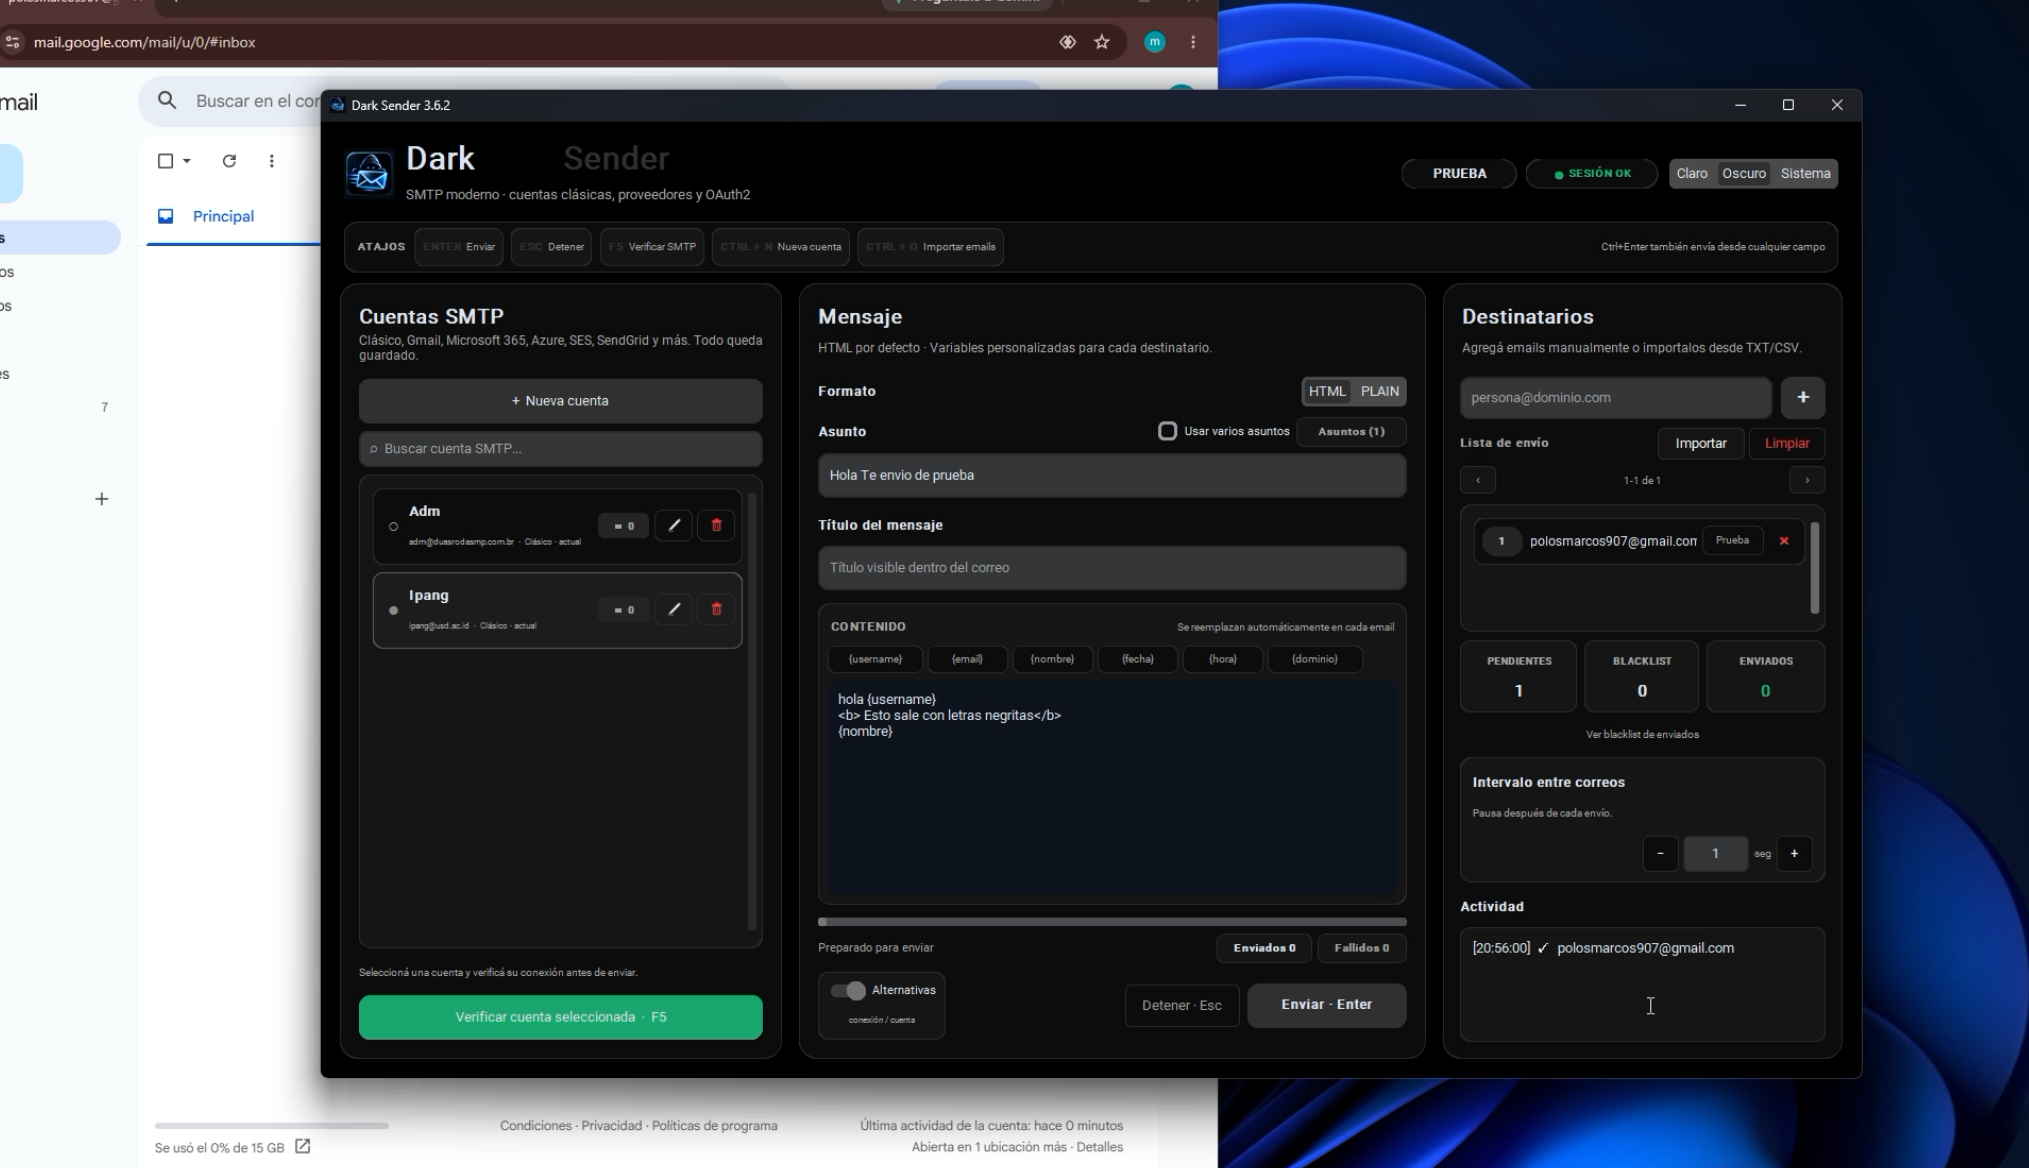The width and height of the screenshot is (2029, 1168).
Task: Open Gmail storage external link icon
Action: (x=302, y=1147)
